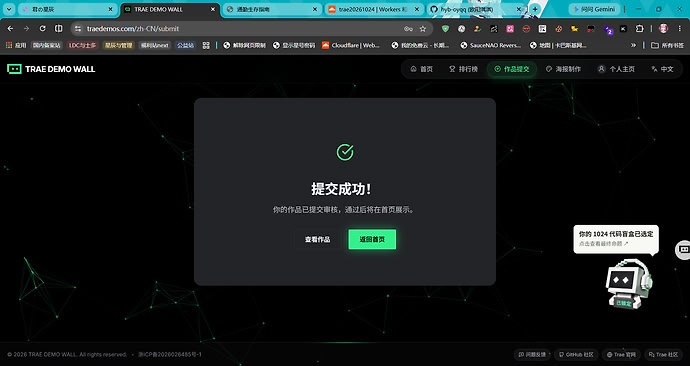Open the Chrome three-dot menu
Screen dimensions: 690x366
(x=680, y=29)
